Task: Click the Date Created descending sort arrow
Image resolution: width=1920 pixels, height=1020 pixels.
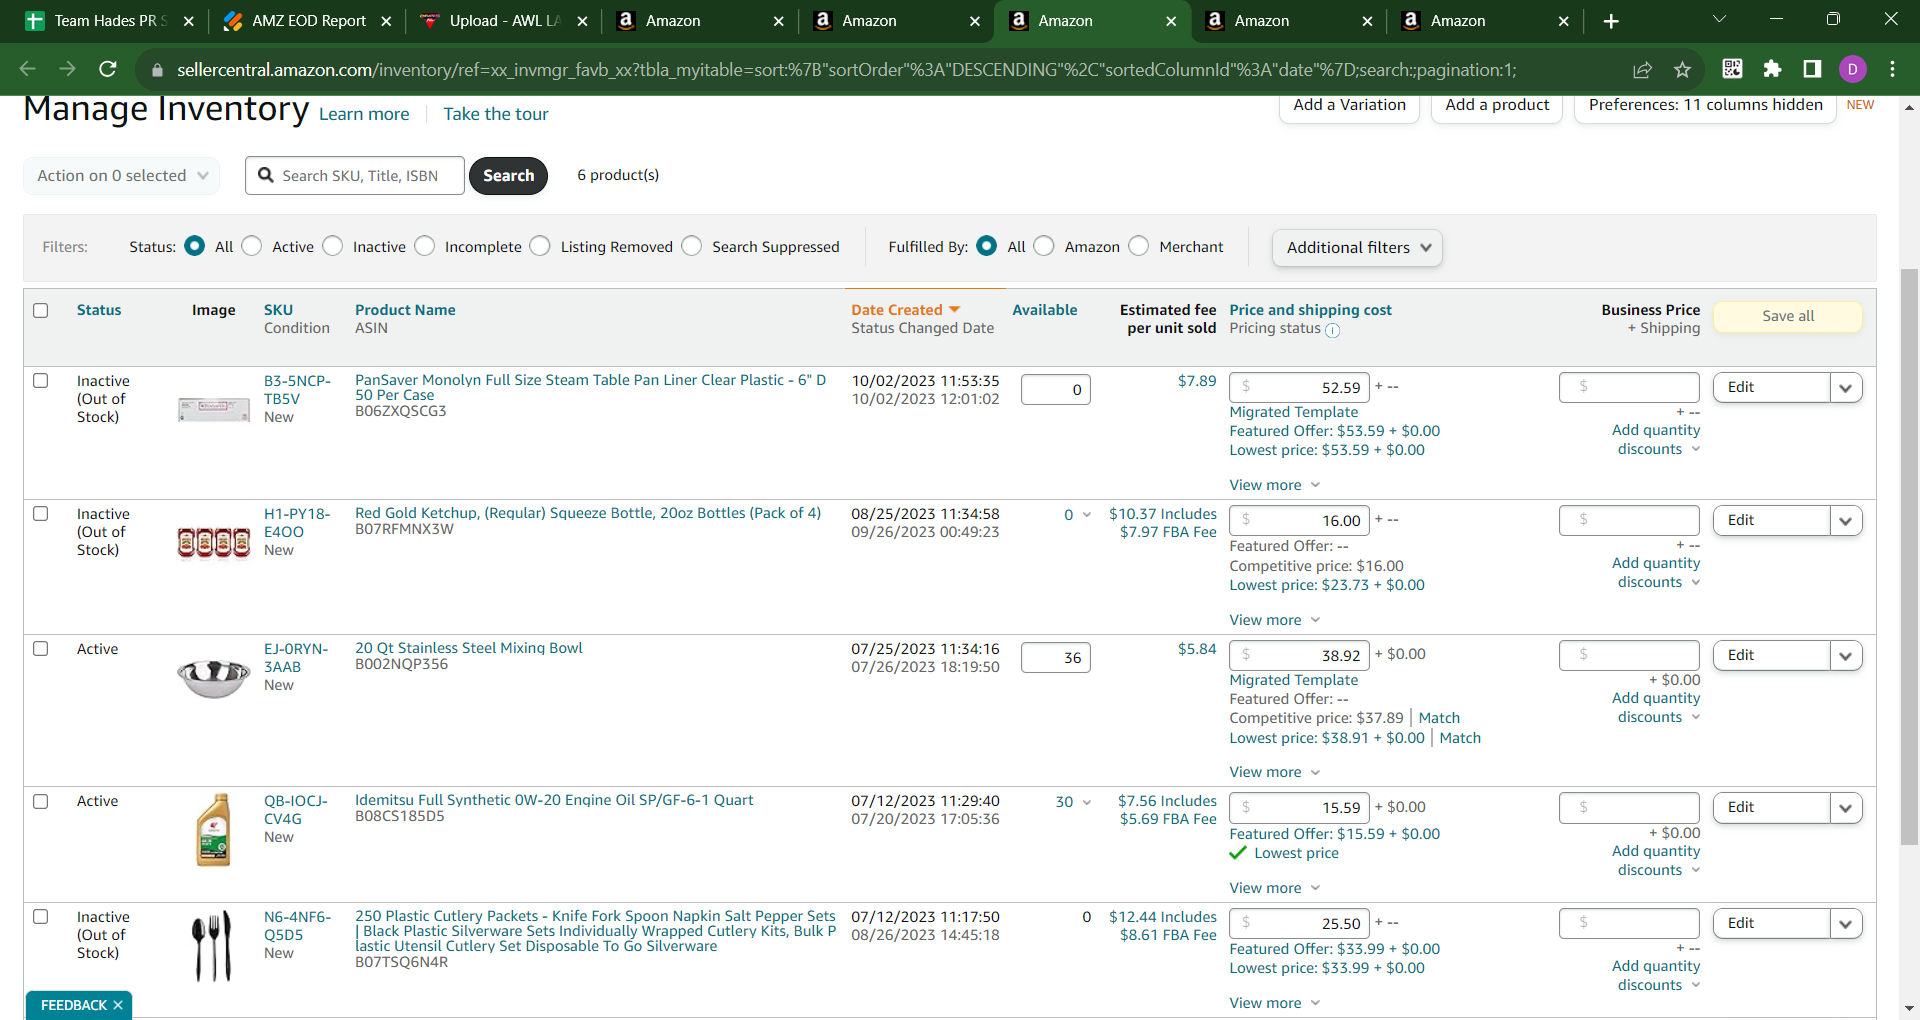Action: pos(954,310)
